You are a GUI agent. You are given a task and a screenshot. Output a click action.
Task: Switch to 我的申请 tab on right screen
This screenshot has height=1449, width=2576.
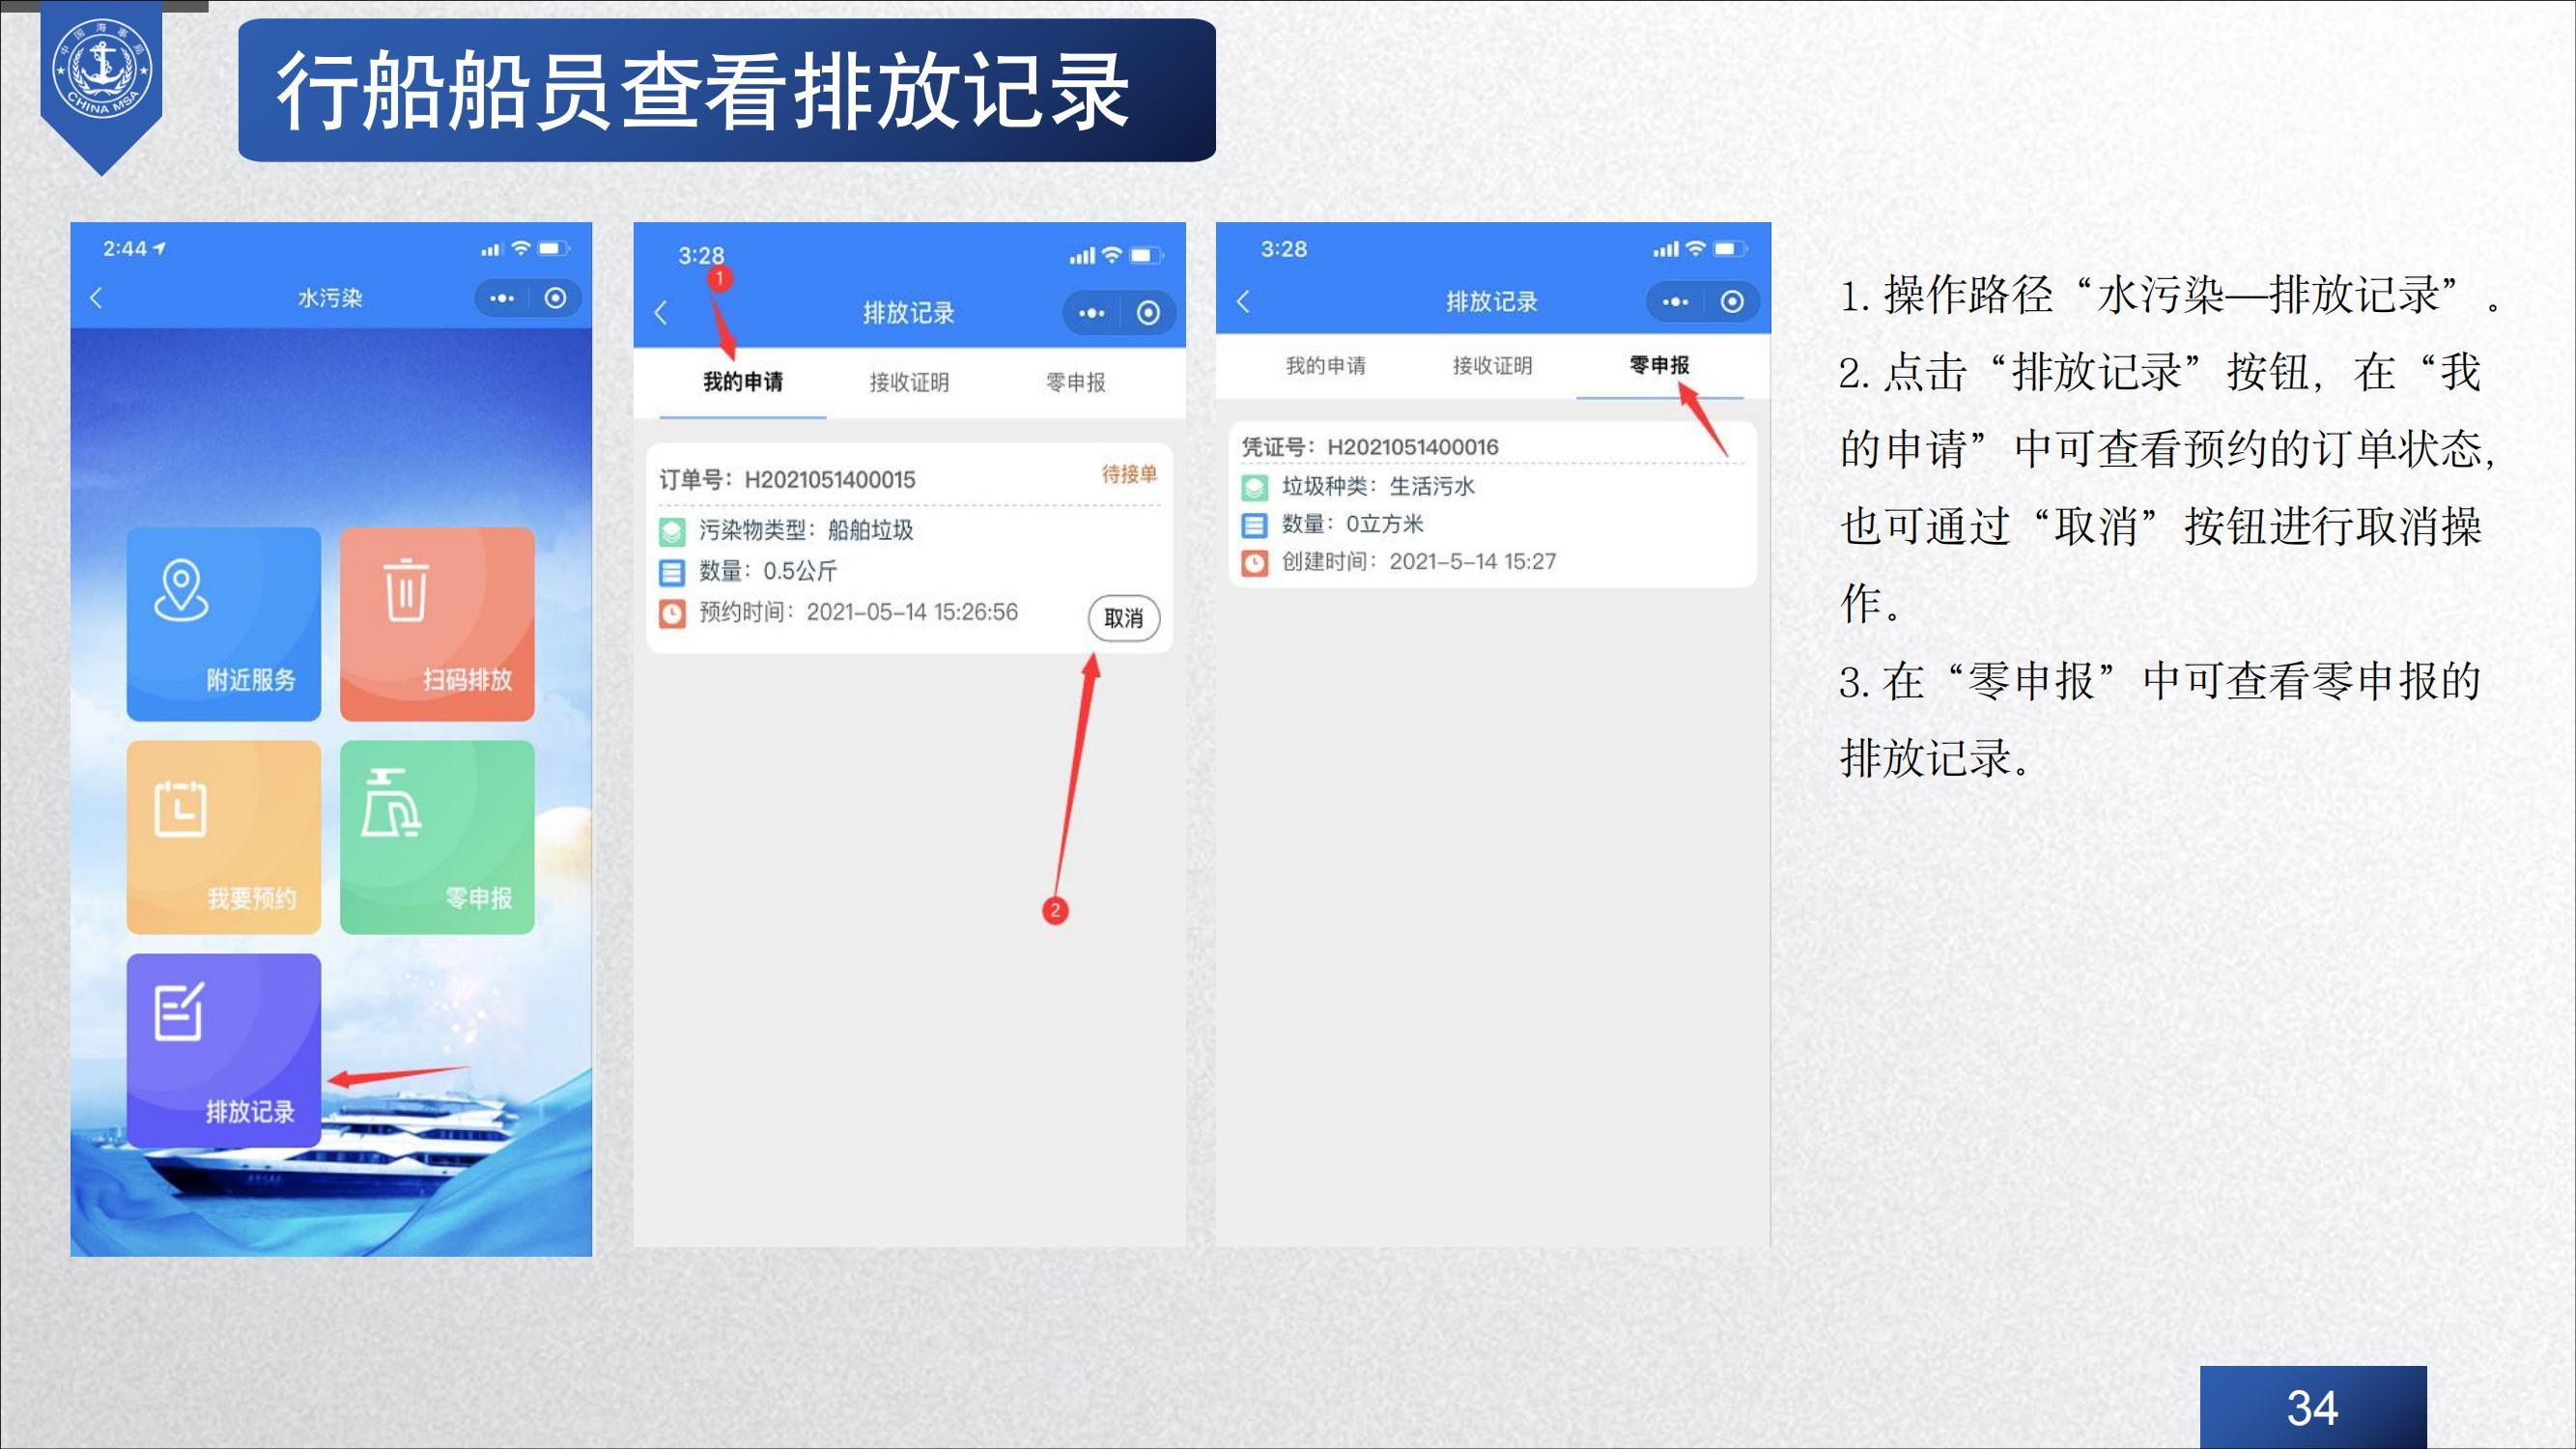coord(1326,366)
